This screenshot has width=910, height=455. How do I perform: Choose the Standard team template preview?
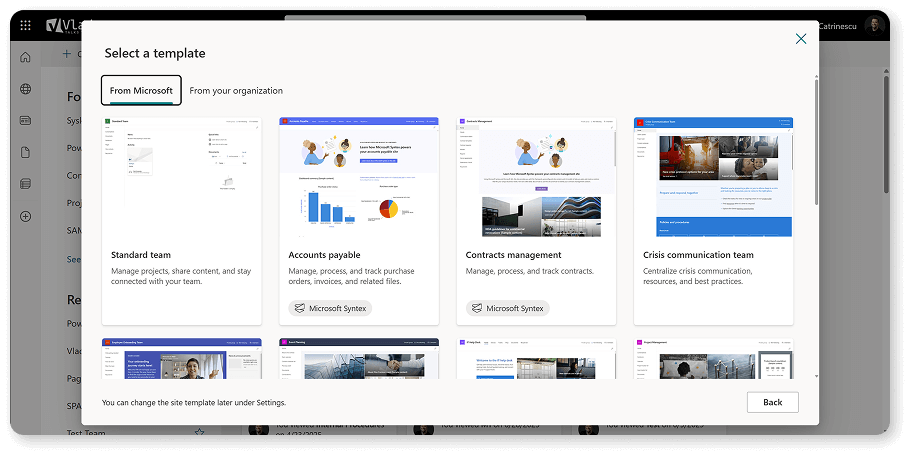tap(182, 178)
